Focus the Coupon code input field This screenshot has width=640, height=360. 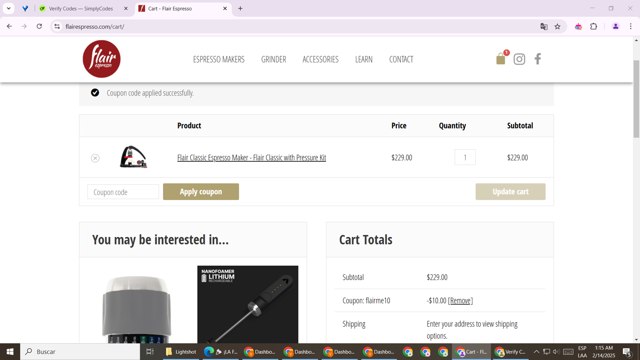[123, 192]
